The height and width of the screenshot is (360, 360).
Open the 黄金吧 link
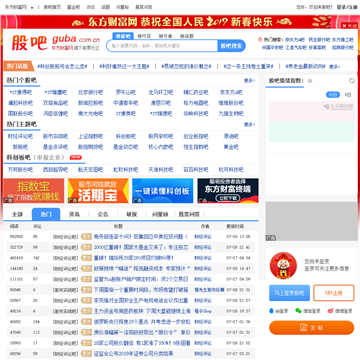coord(231,147)
